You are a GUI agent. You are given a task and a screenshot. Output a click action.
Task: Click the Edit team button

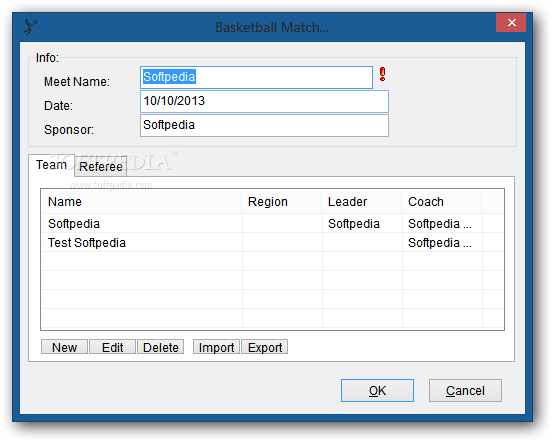113,347
